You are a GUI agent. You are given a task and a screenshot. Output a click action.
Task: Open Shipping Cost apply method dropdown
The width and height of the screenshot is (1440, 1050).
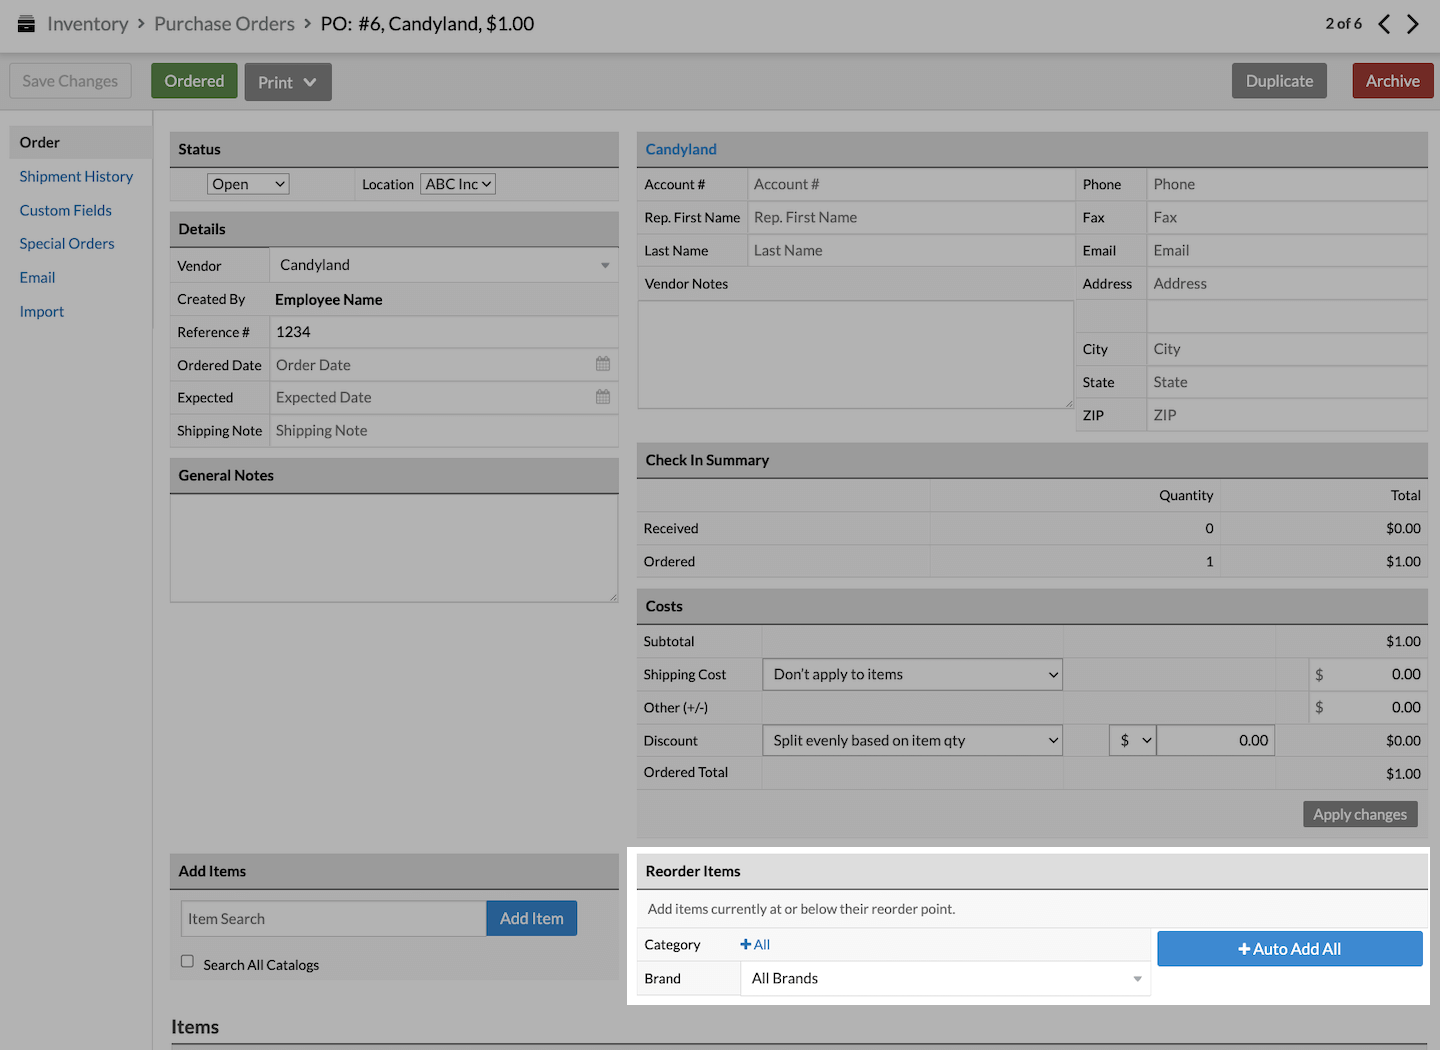click(912, 675)
